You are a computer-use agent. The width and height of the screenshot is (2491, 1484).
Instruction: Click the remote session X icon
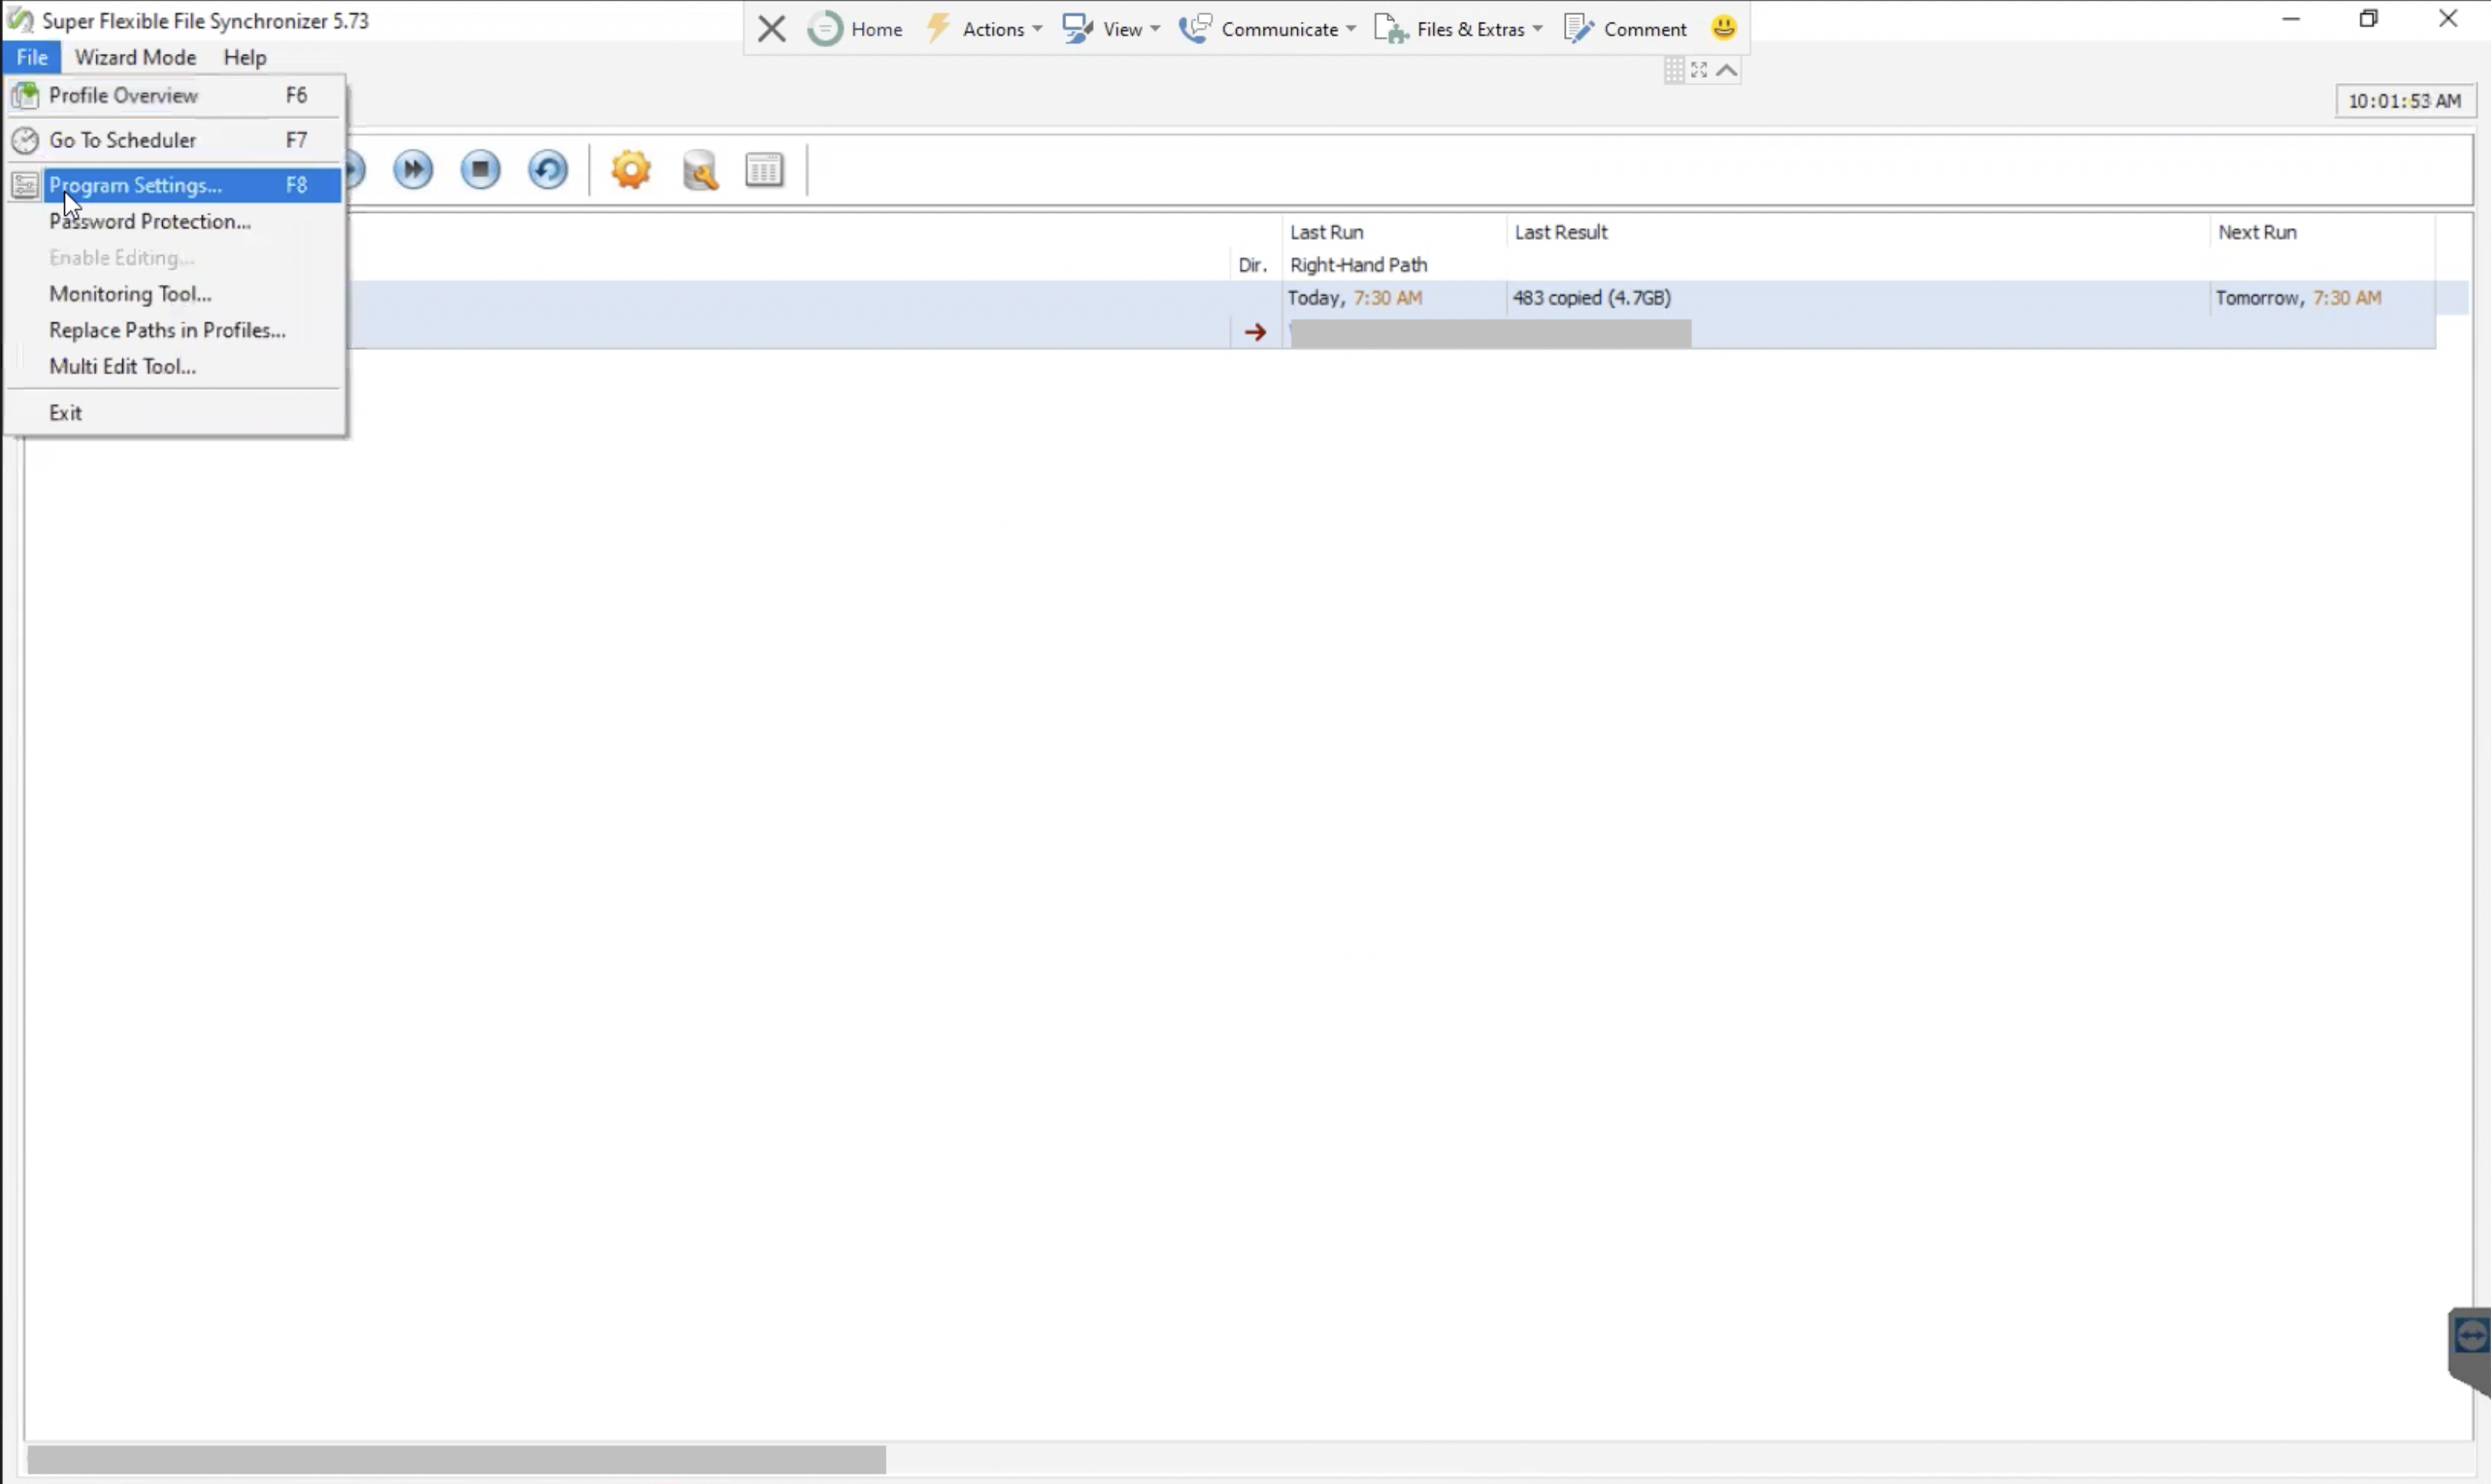(x=771, y=29)
